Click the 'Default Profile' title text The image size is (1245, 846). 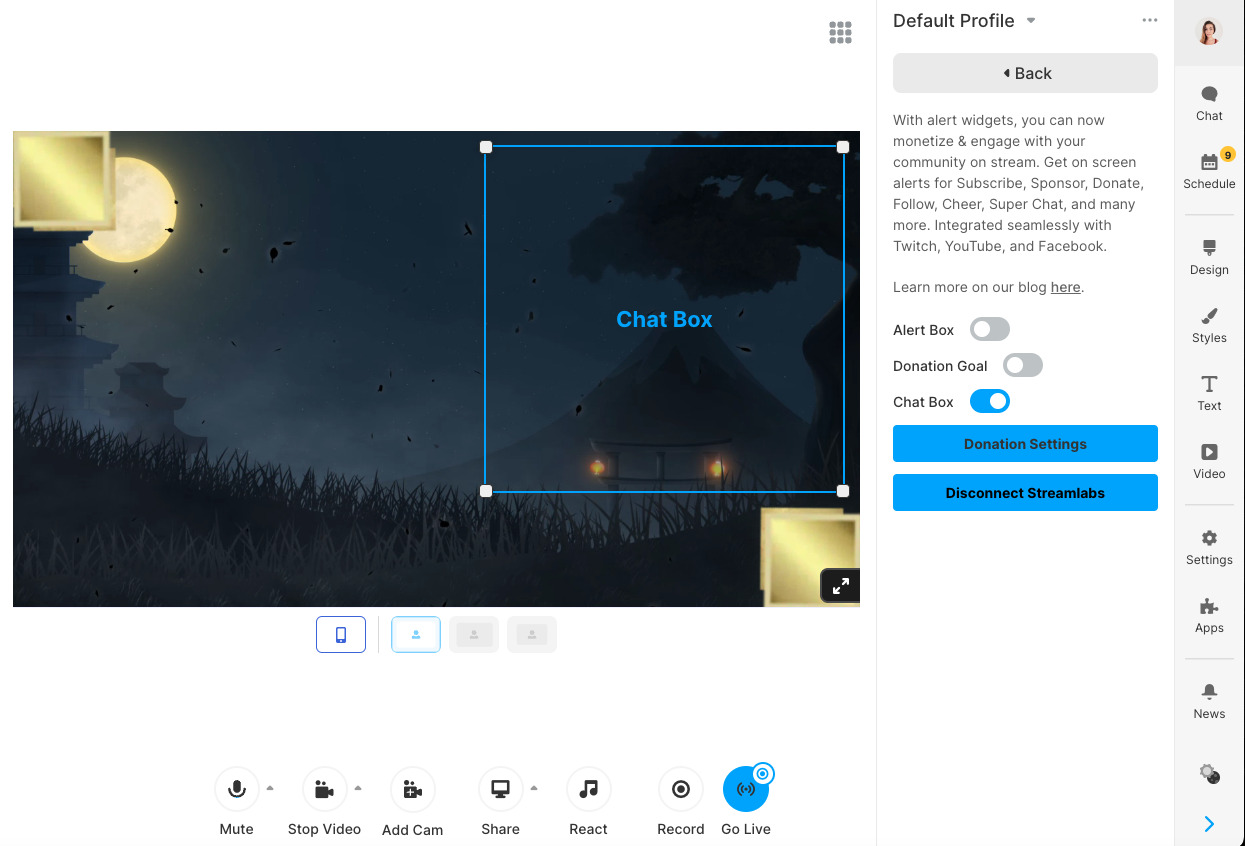953,21
